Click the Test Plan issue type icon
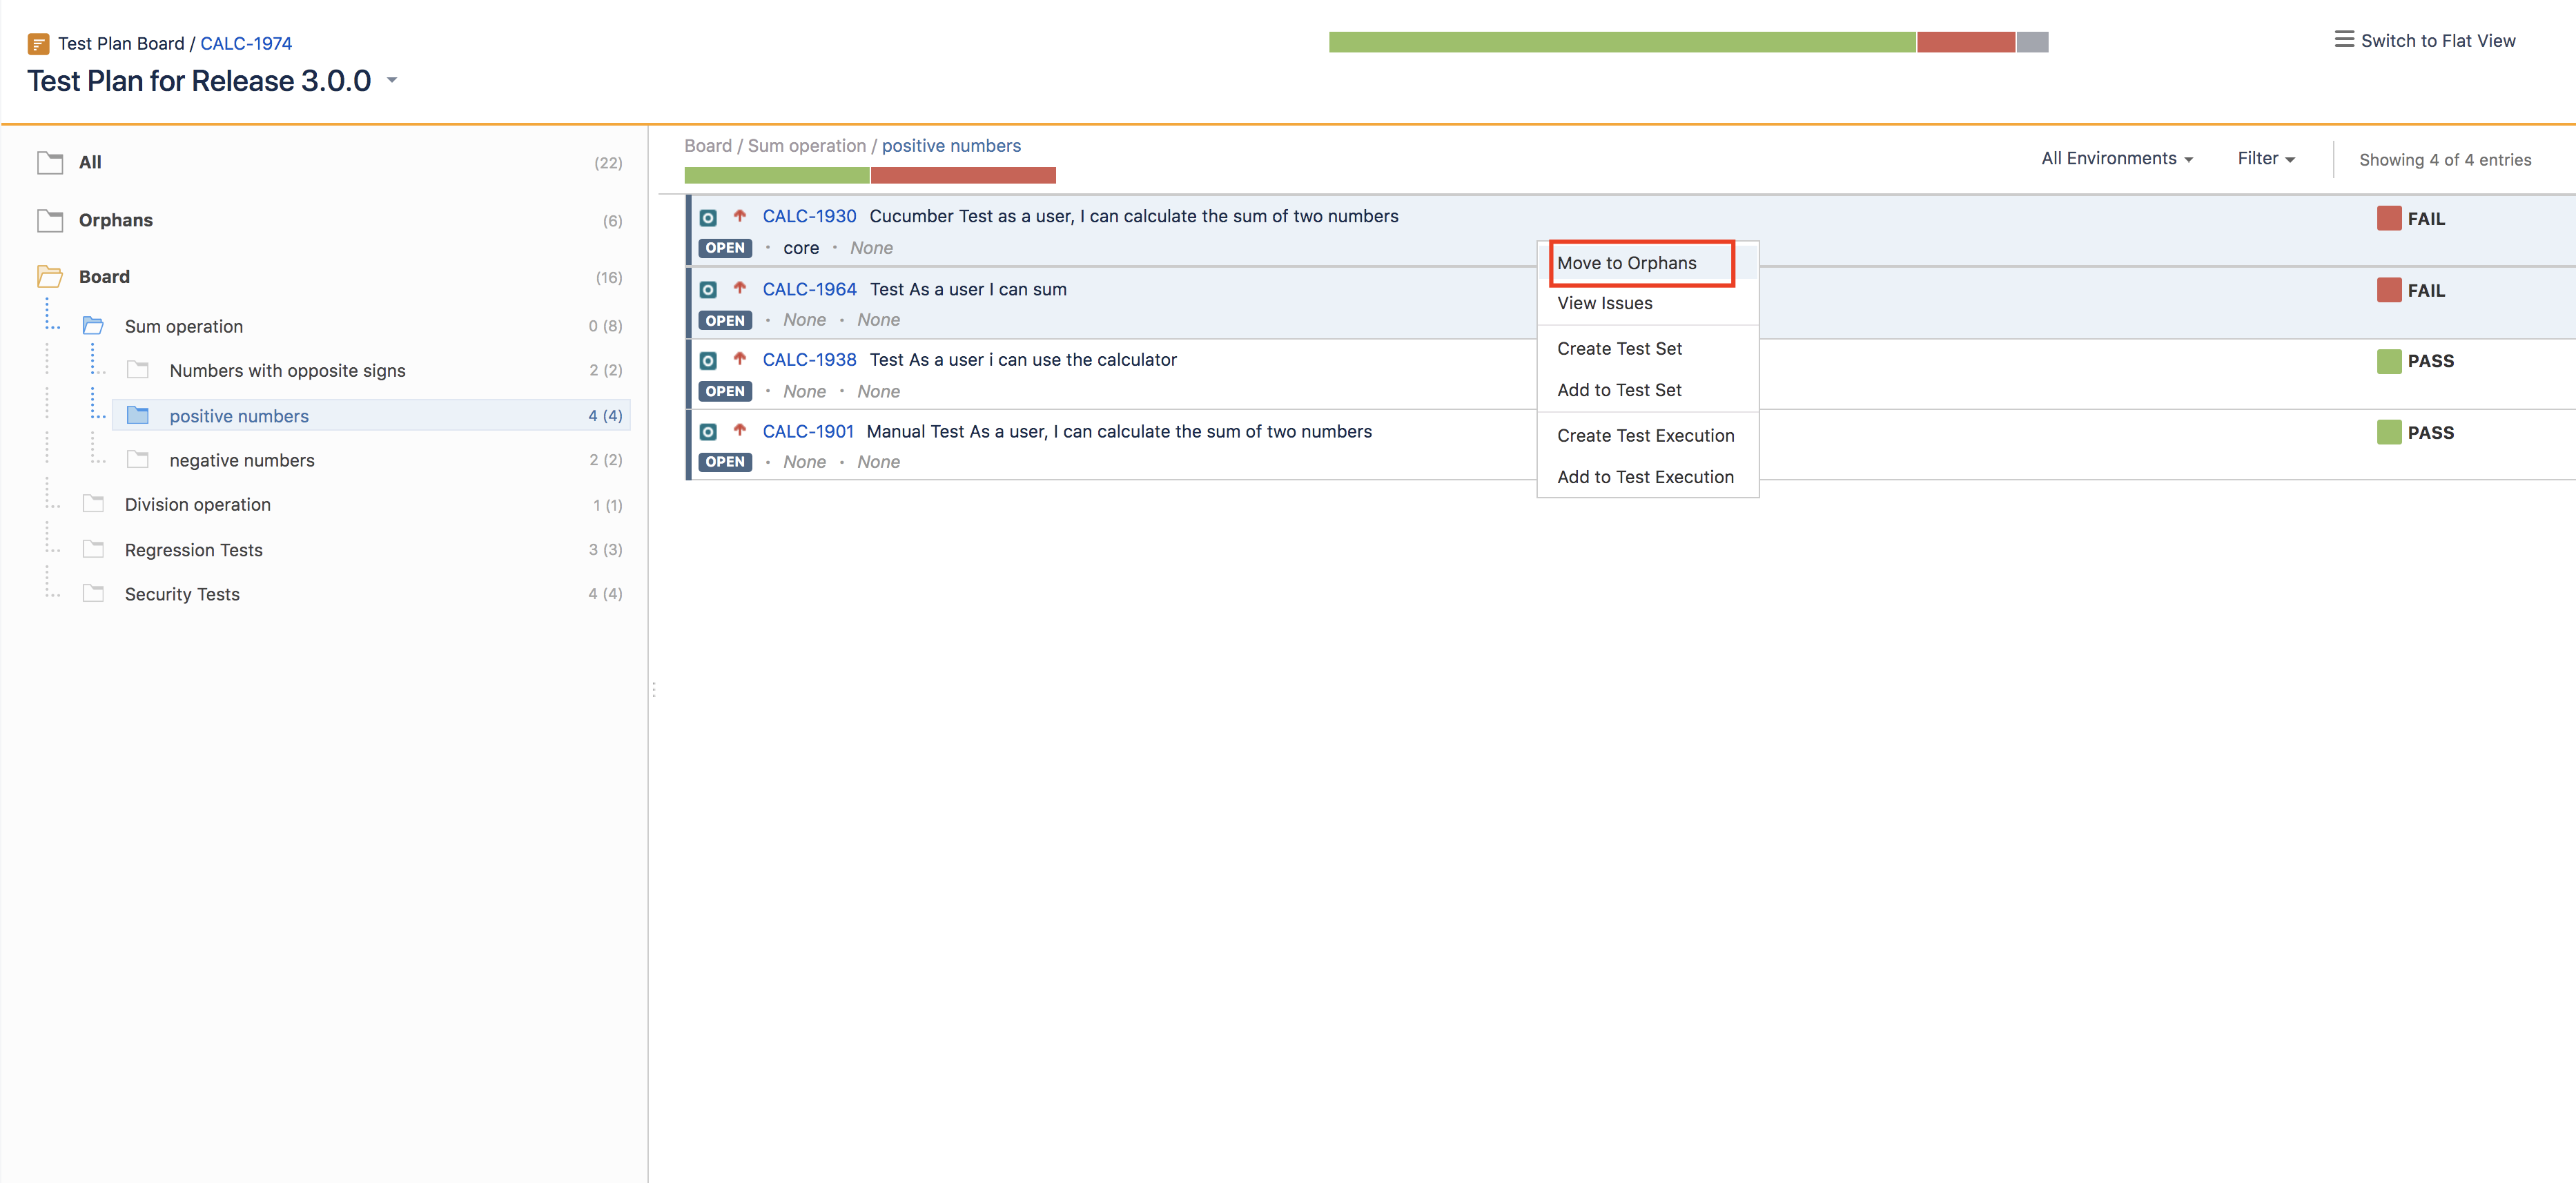 click(38, 44)
